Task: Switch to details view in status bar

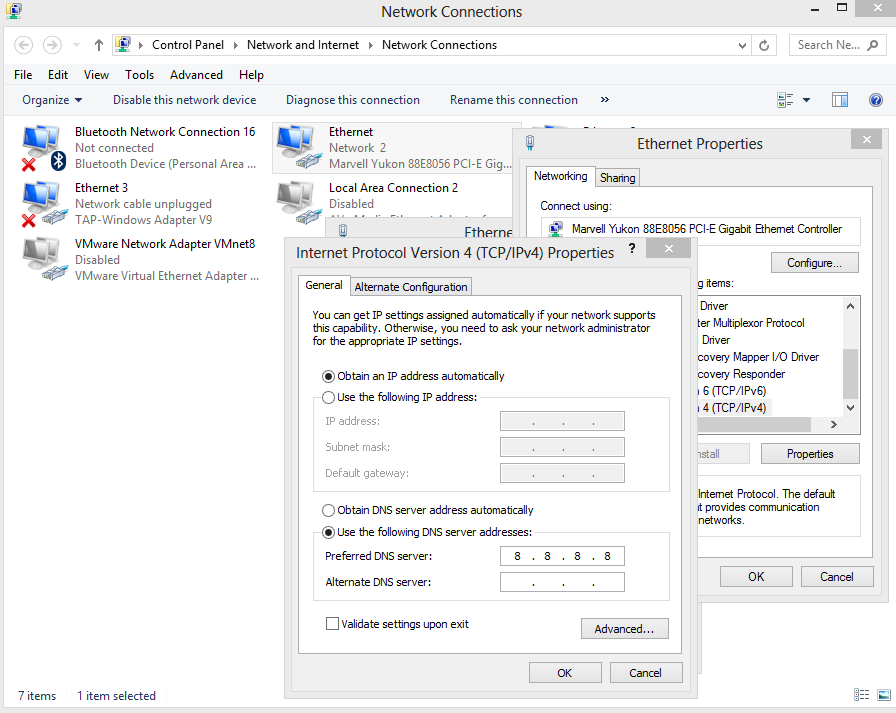Action: tap(862, 695)
